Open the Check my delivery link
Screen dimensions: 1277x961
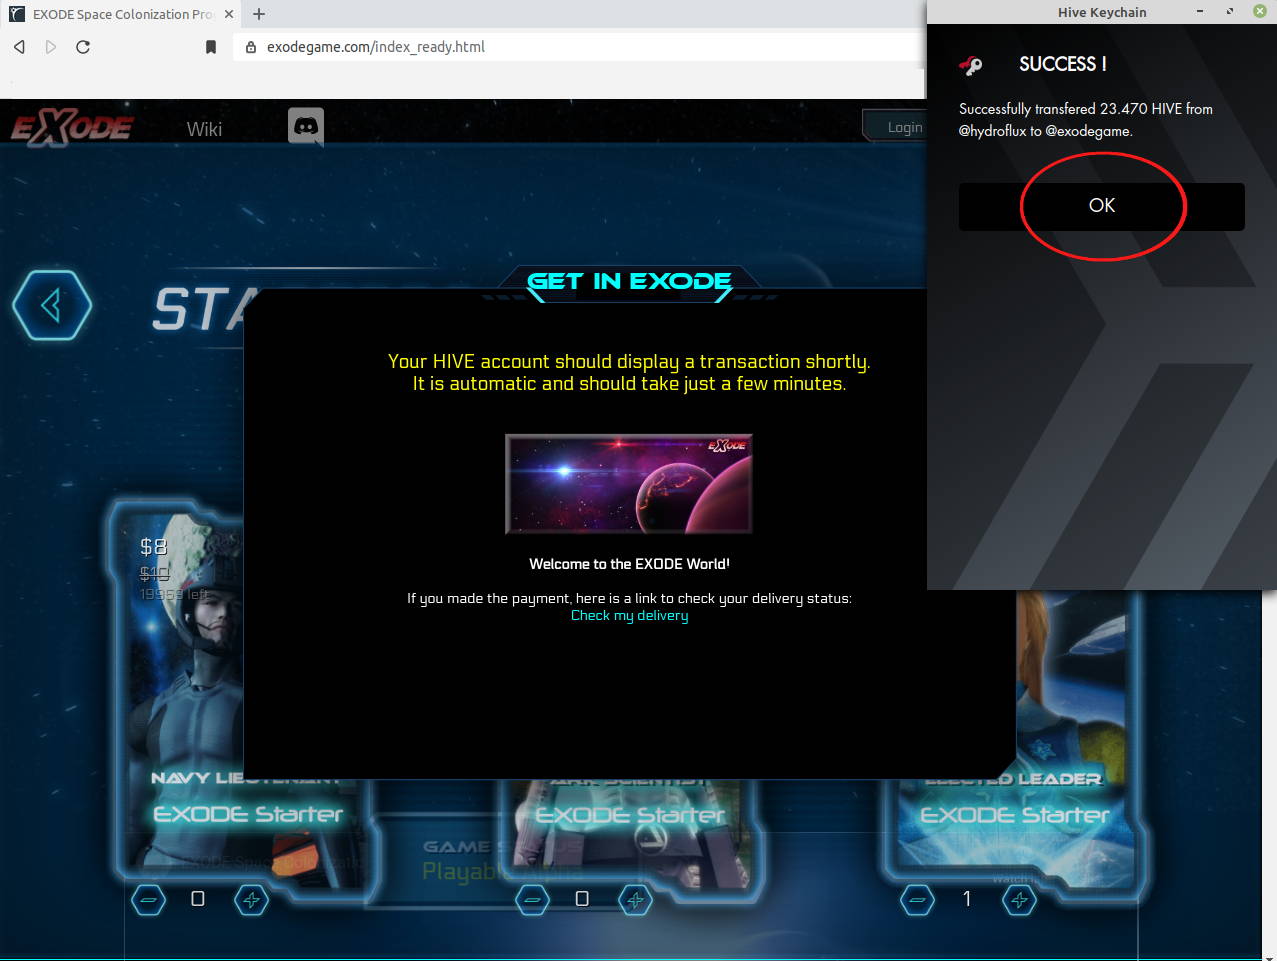[x=629, y=616]
